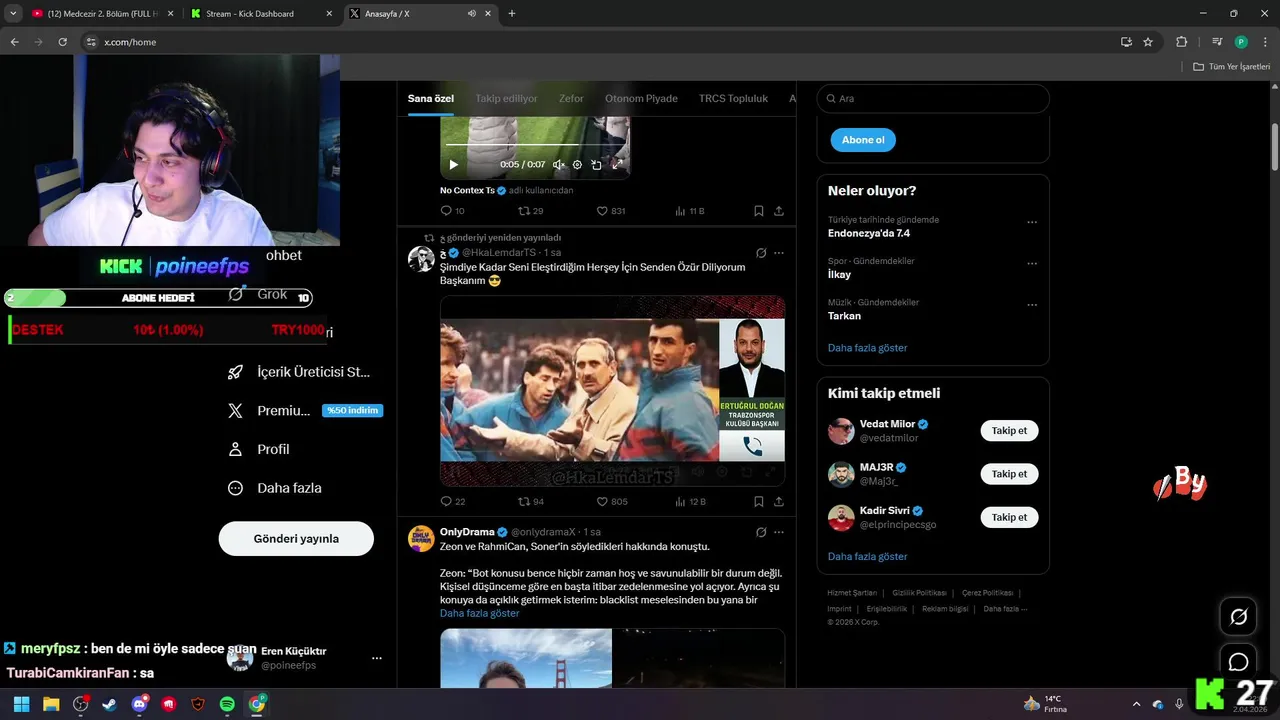1280x720 pixels.
Task: Open Grok icon on the OnlyDrama post
Action: (x=761, y=532)
